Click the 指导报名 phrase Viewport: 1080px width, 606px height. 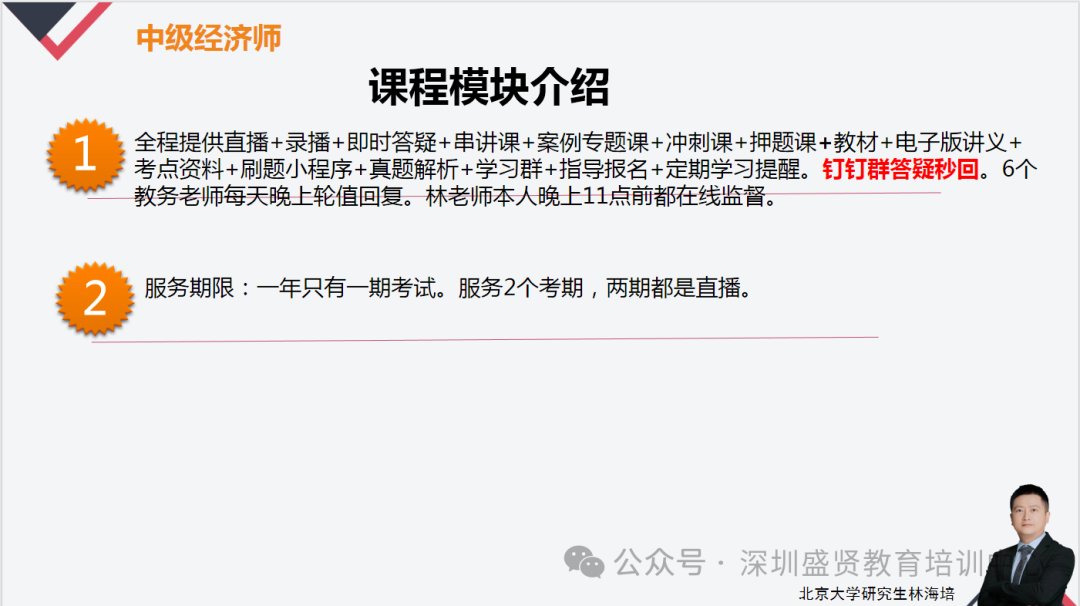[603, 169]
